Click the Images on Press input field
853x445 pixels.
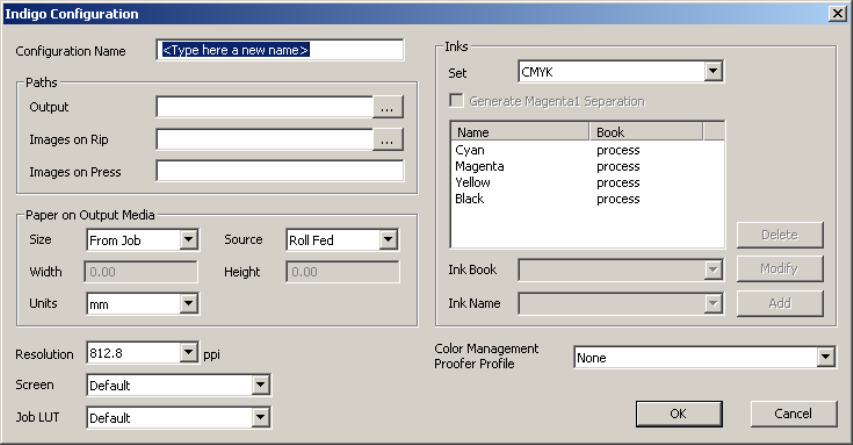[x=280, y=171]
